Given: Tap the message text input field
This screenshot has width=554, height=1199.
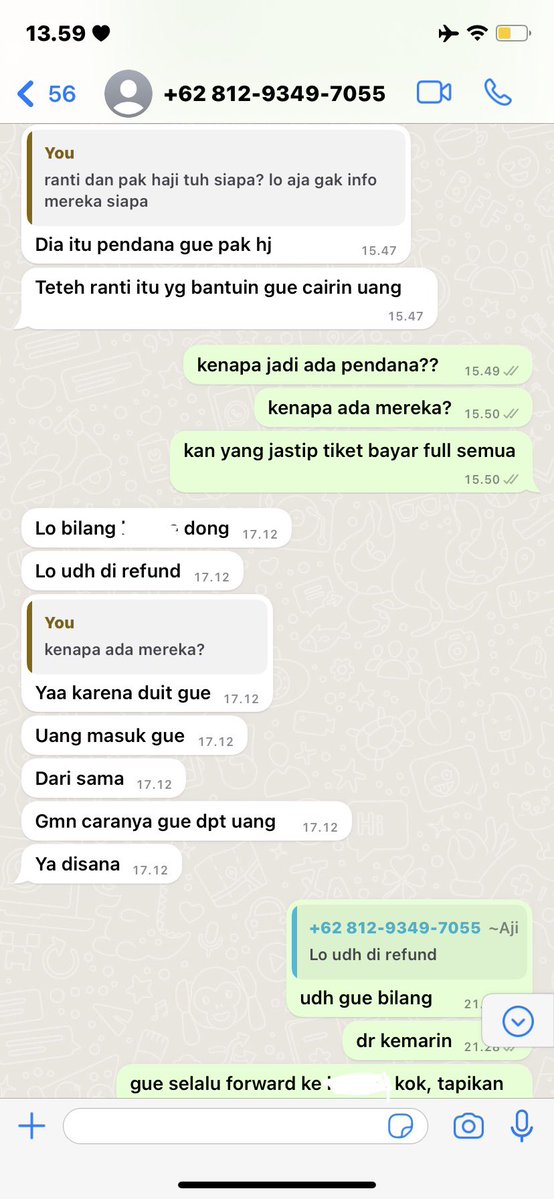Looking at the screenshot, I should [x=246, y=1126].
